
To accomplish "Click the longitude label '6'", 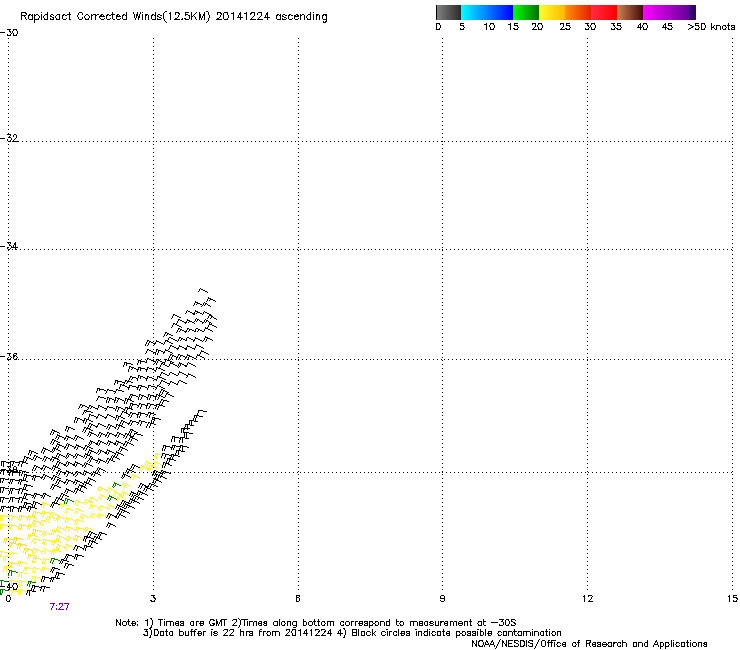I will (x=298, y=599).
